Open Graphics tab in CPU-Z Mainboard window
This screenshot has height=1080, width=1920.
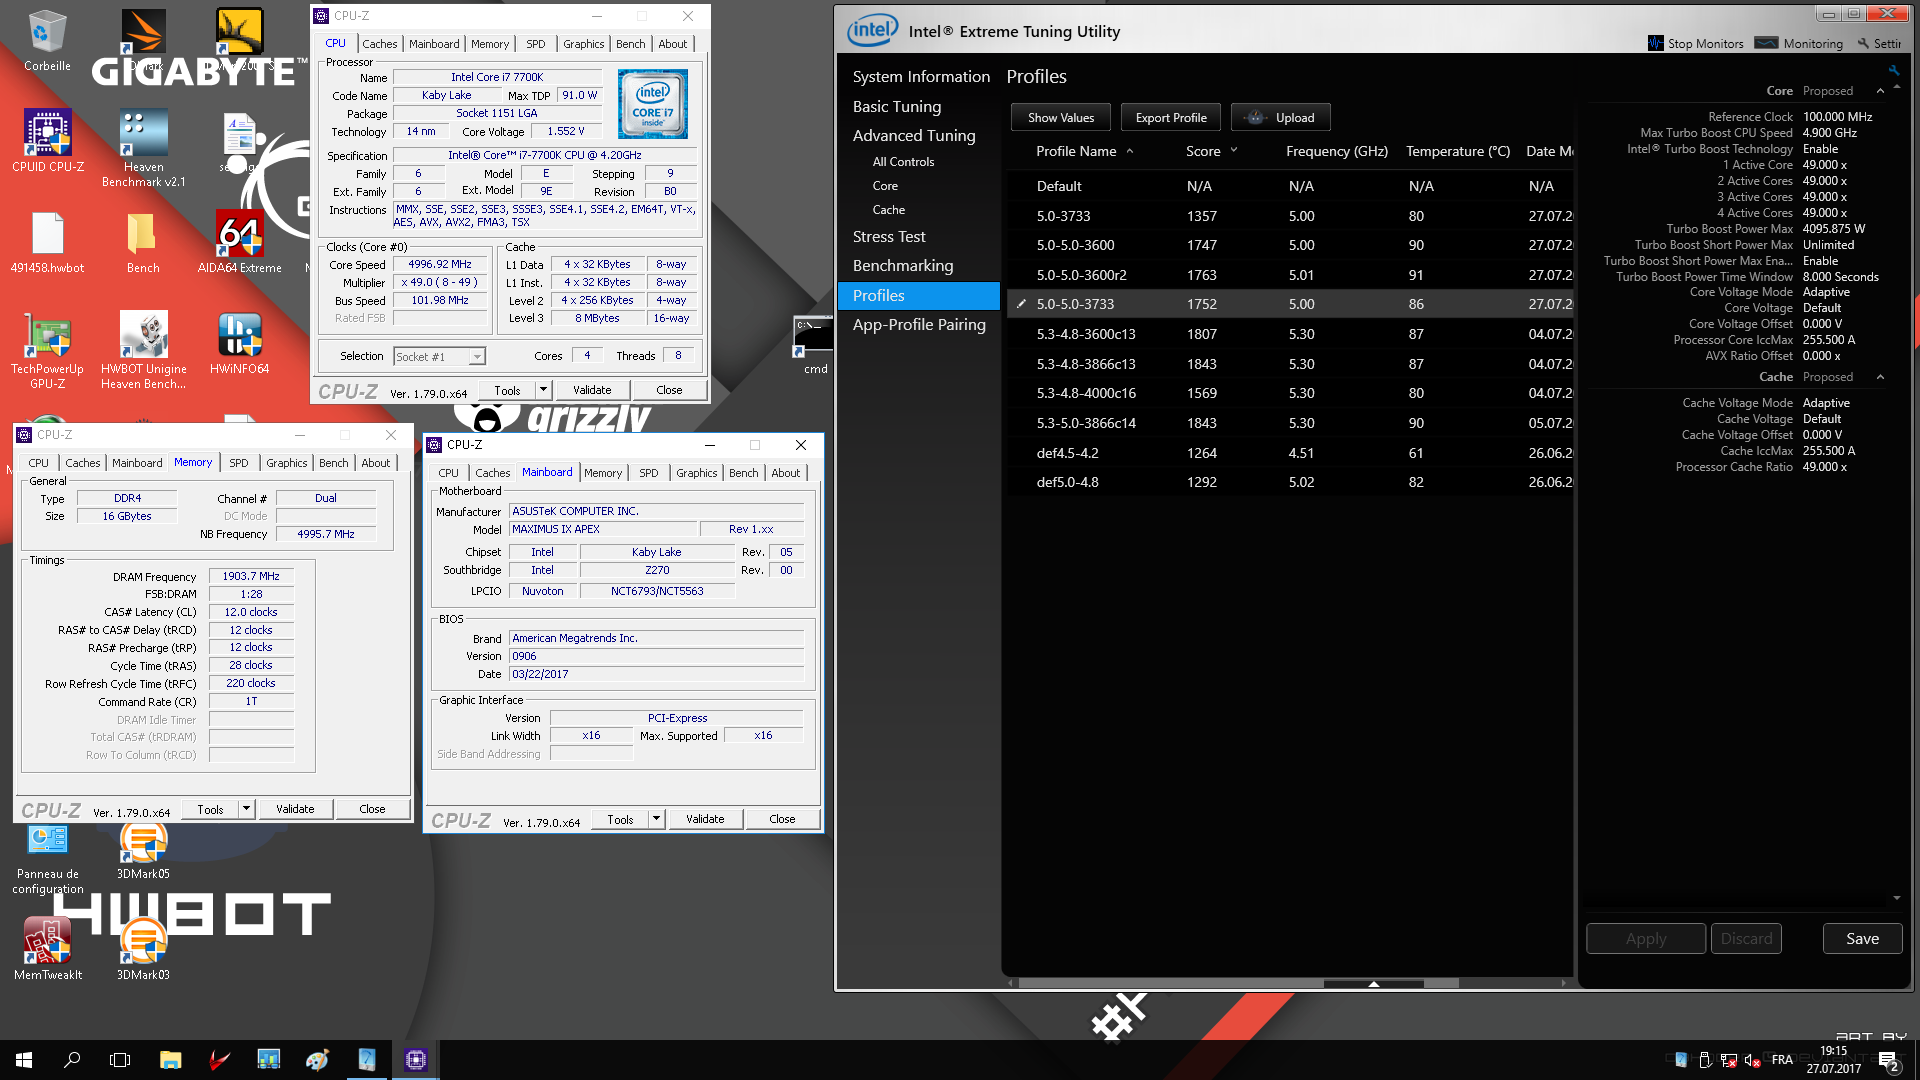(696, 473)
